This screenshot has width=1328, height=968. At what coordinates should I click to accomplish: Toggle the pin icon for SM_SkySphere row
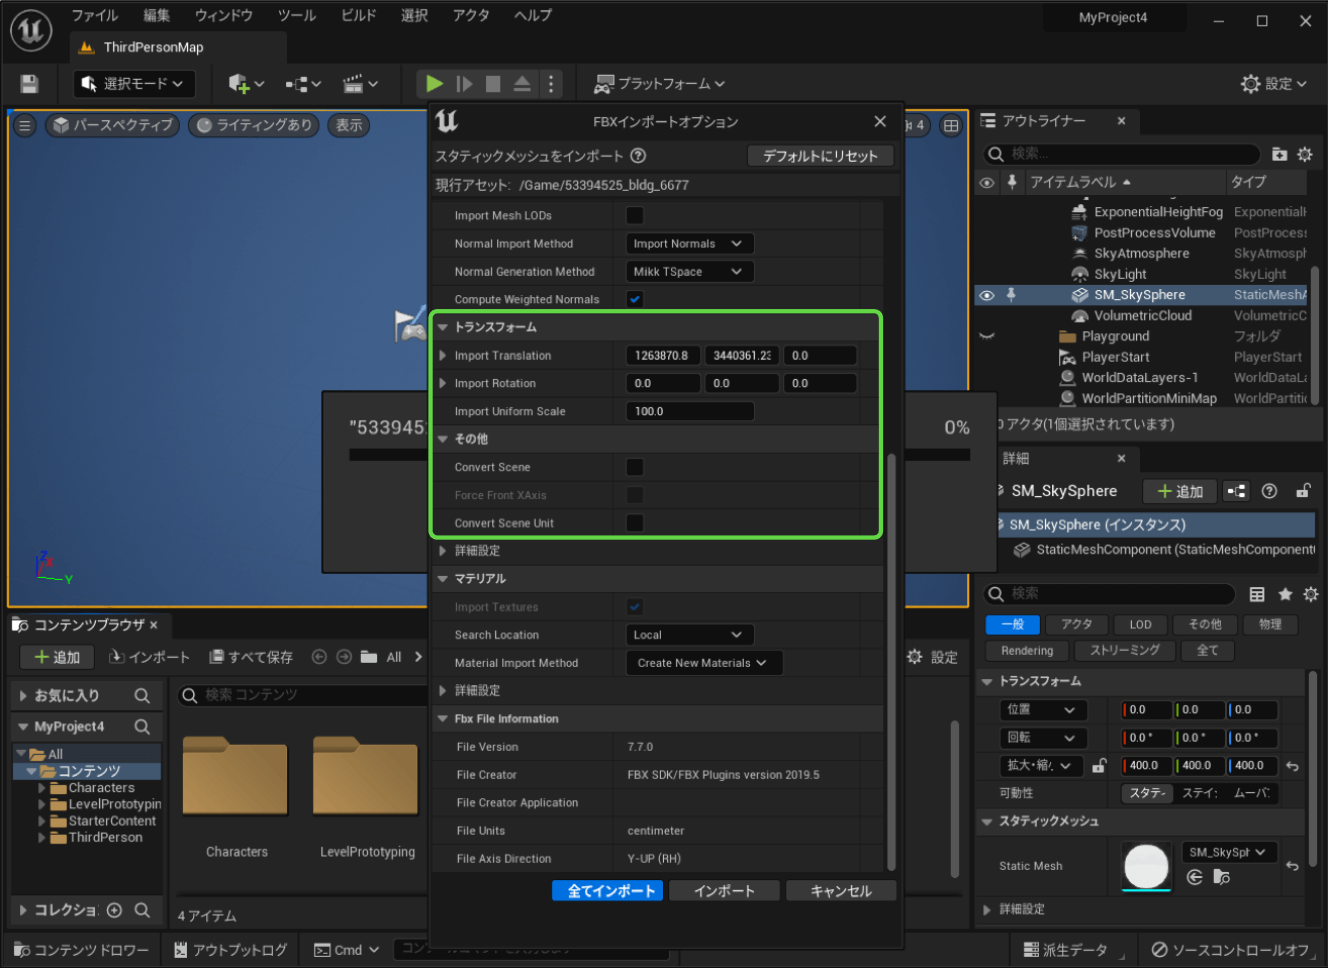pyautogui.click(x=1011, y=295)
